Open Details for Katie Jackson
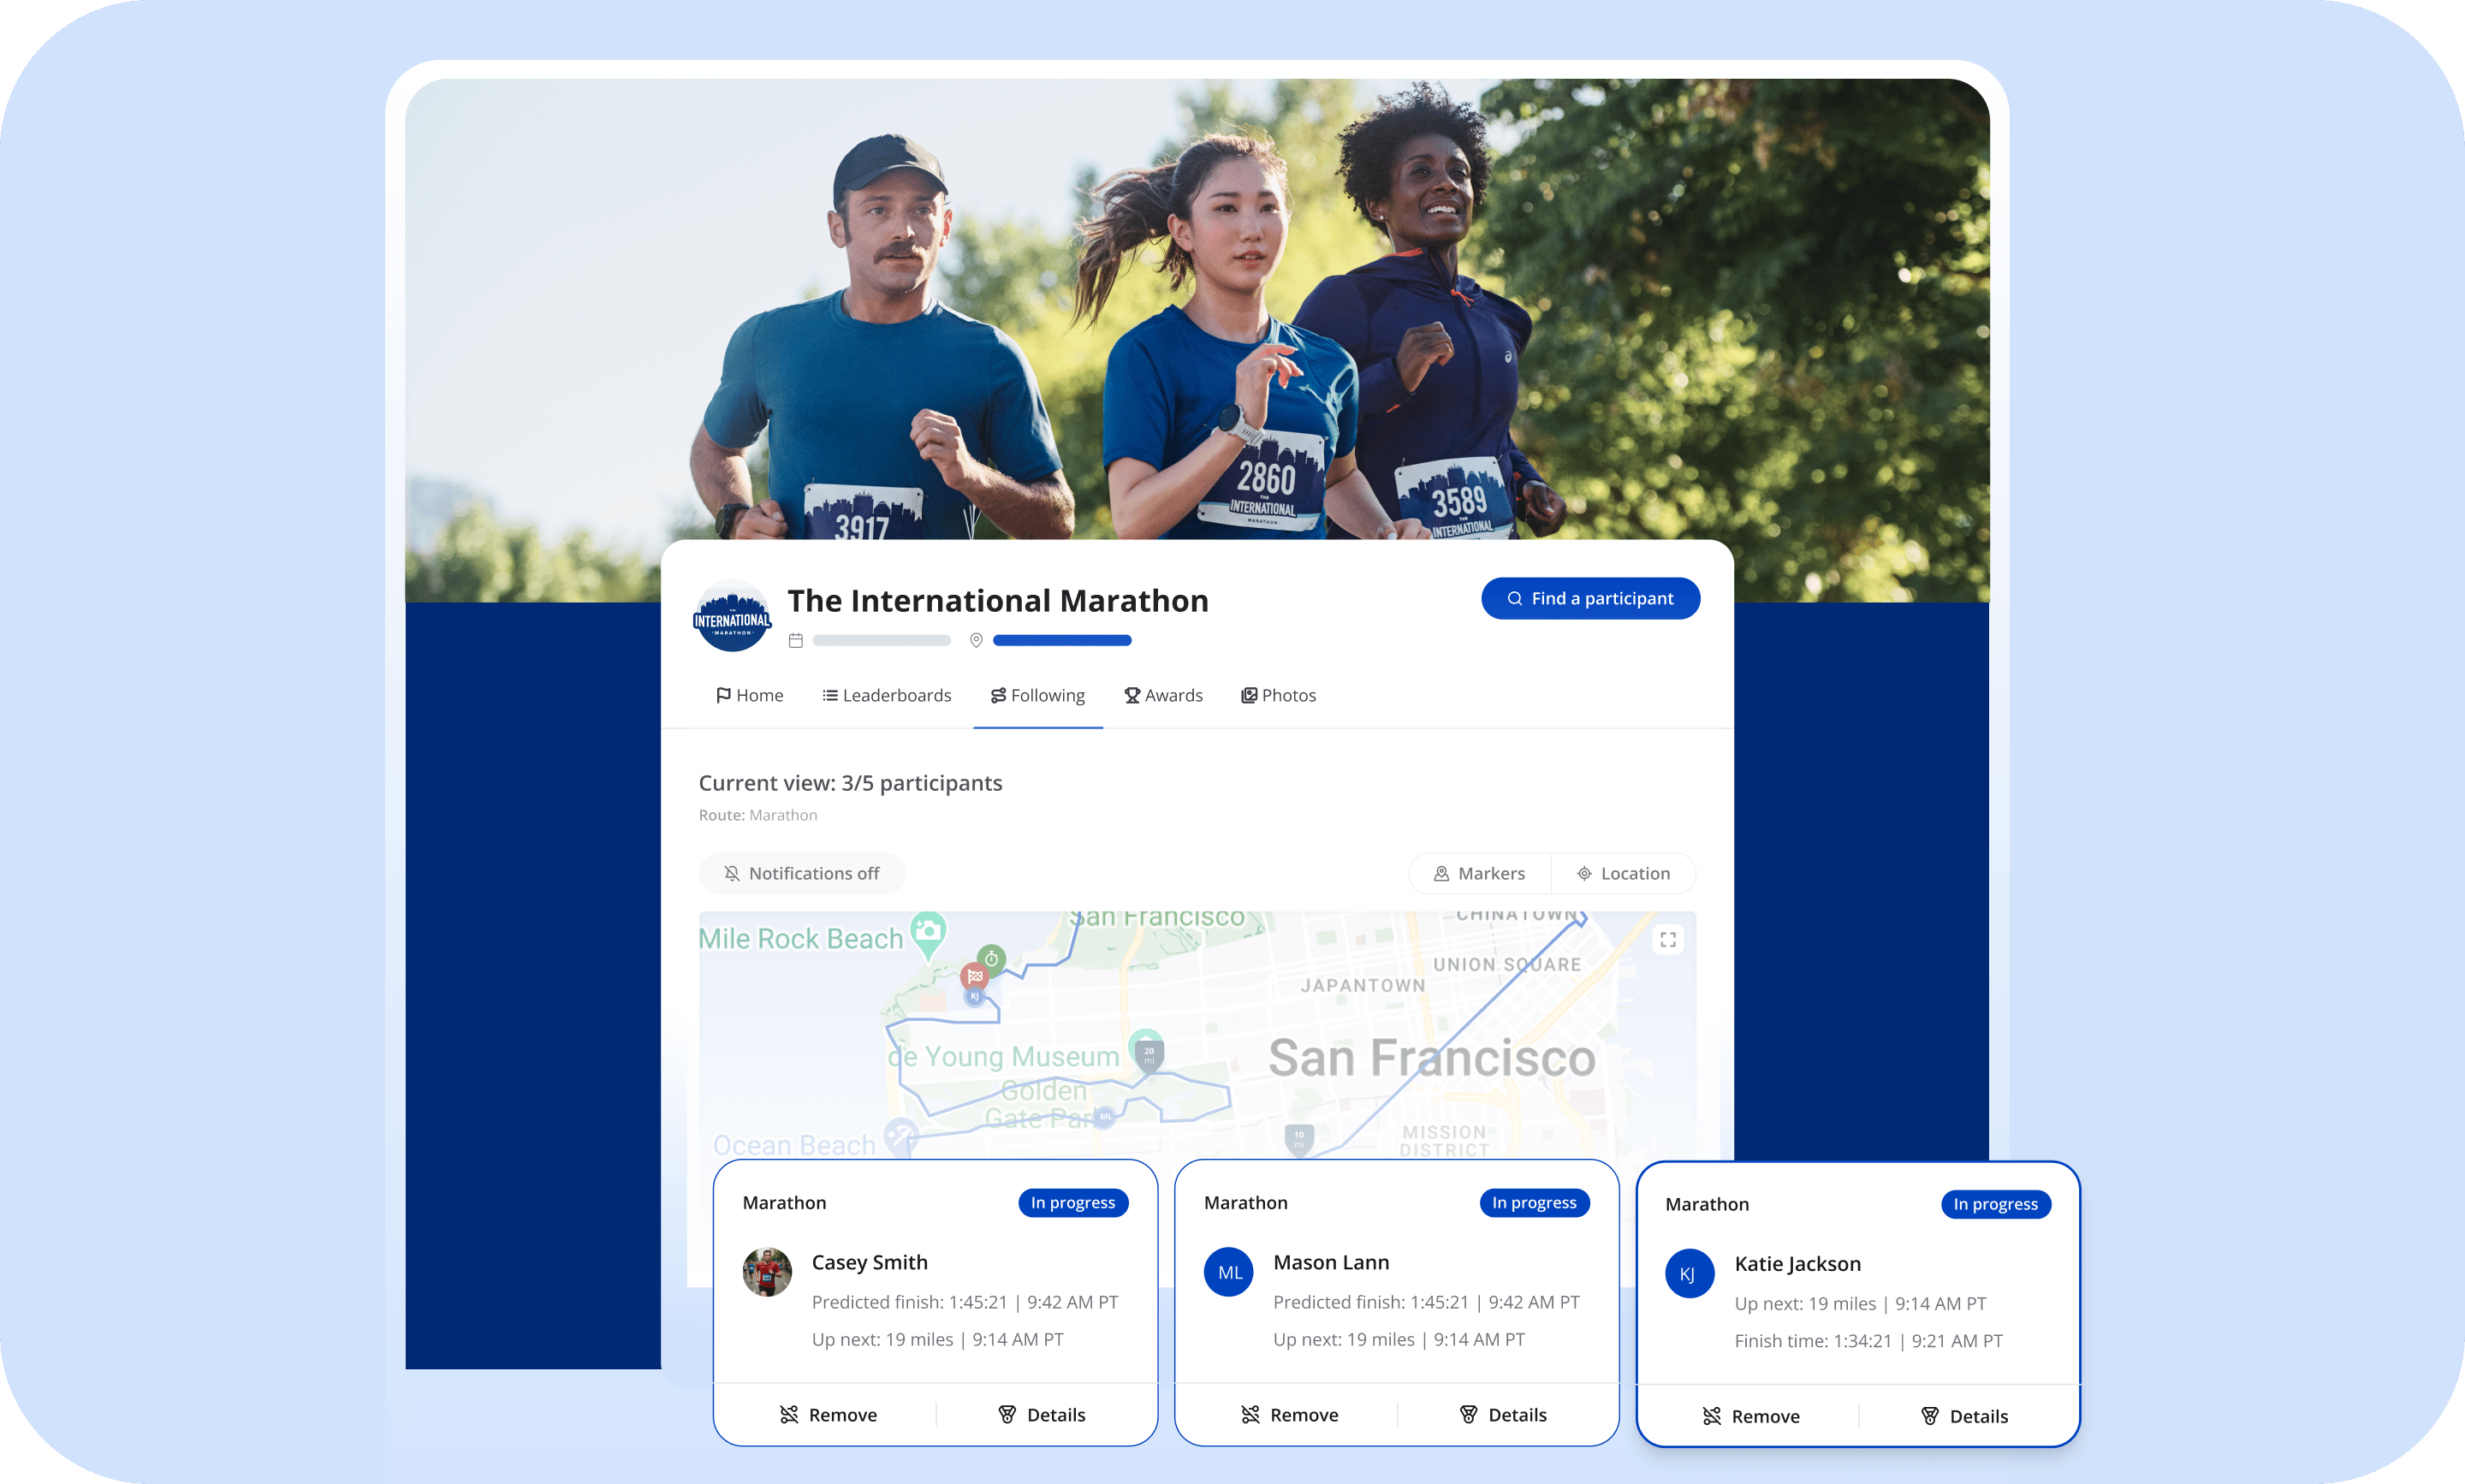Screen dimensions: 2465x1484 [x=1964, y=1416]
